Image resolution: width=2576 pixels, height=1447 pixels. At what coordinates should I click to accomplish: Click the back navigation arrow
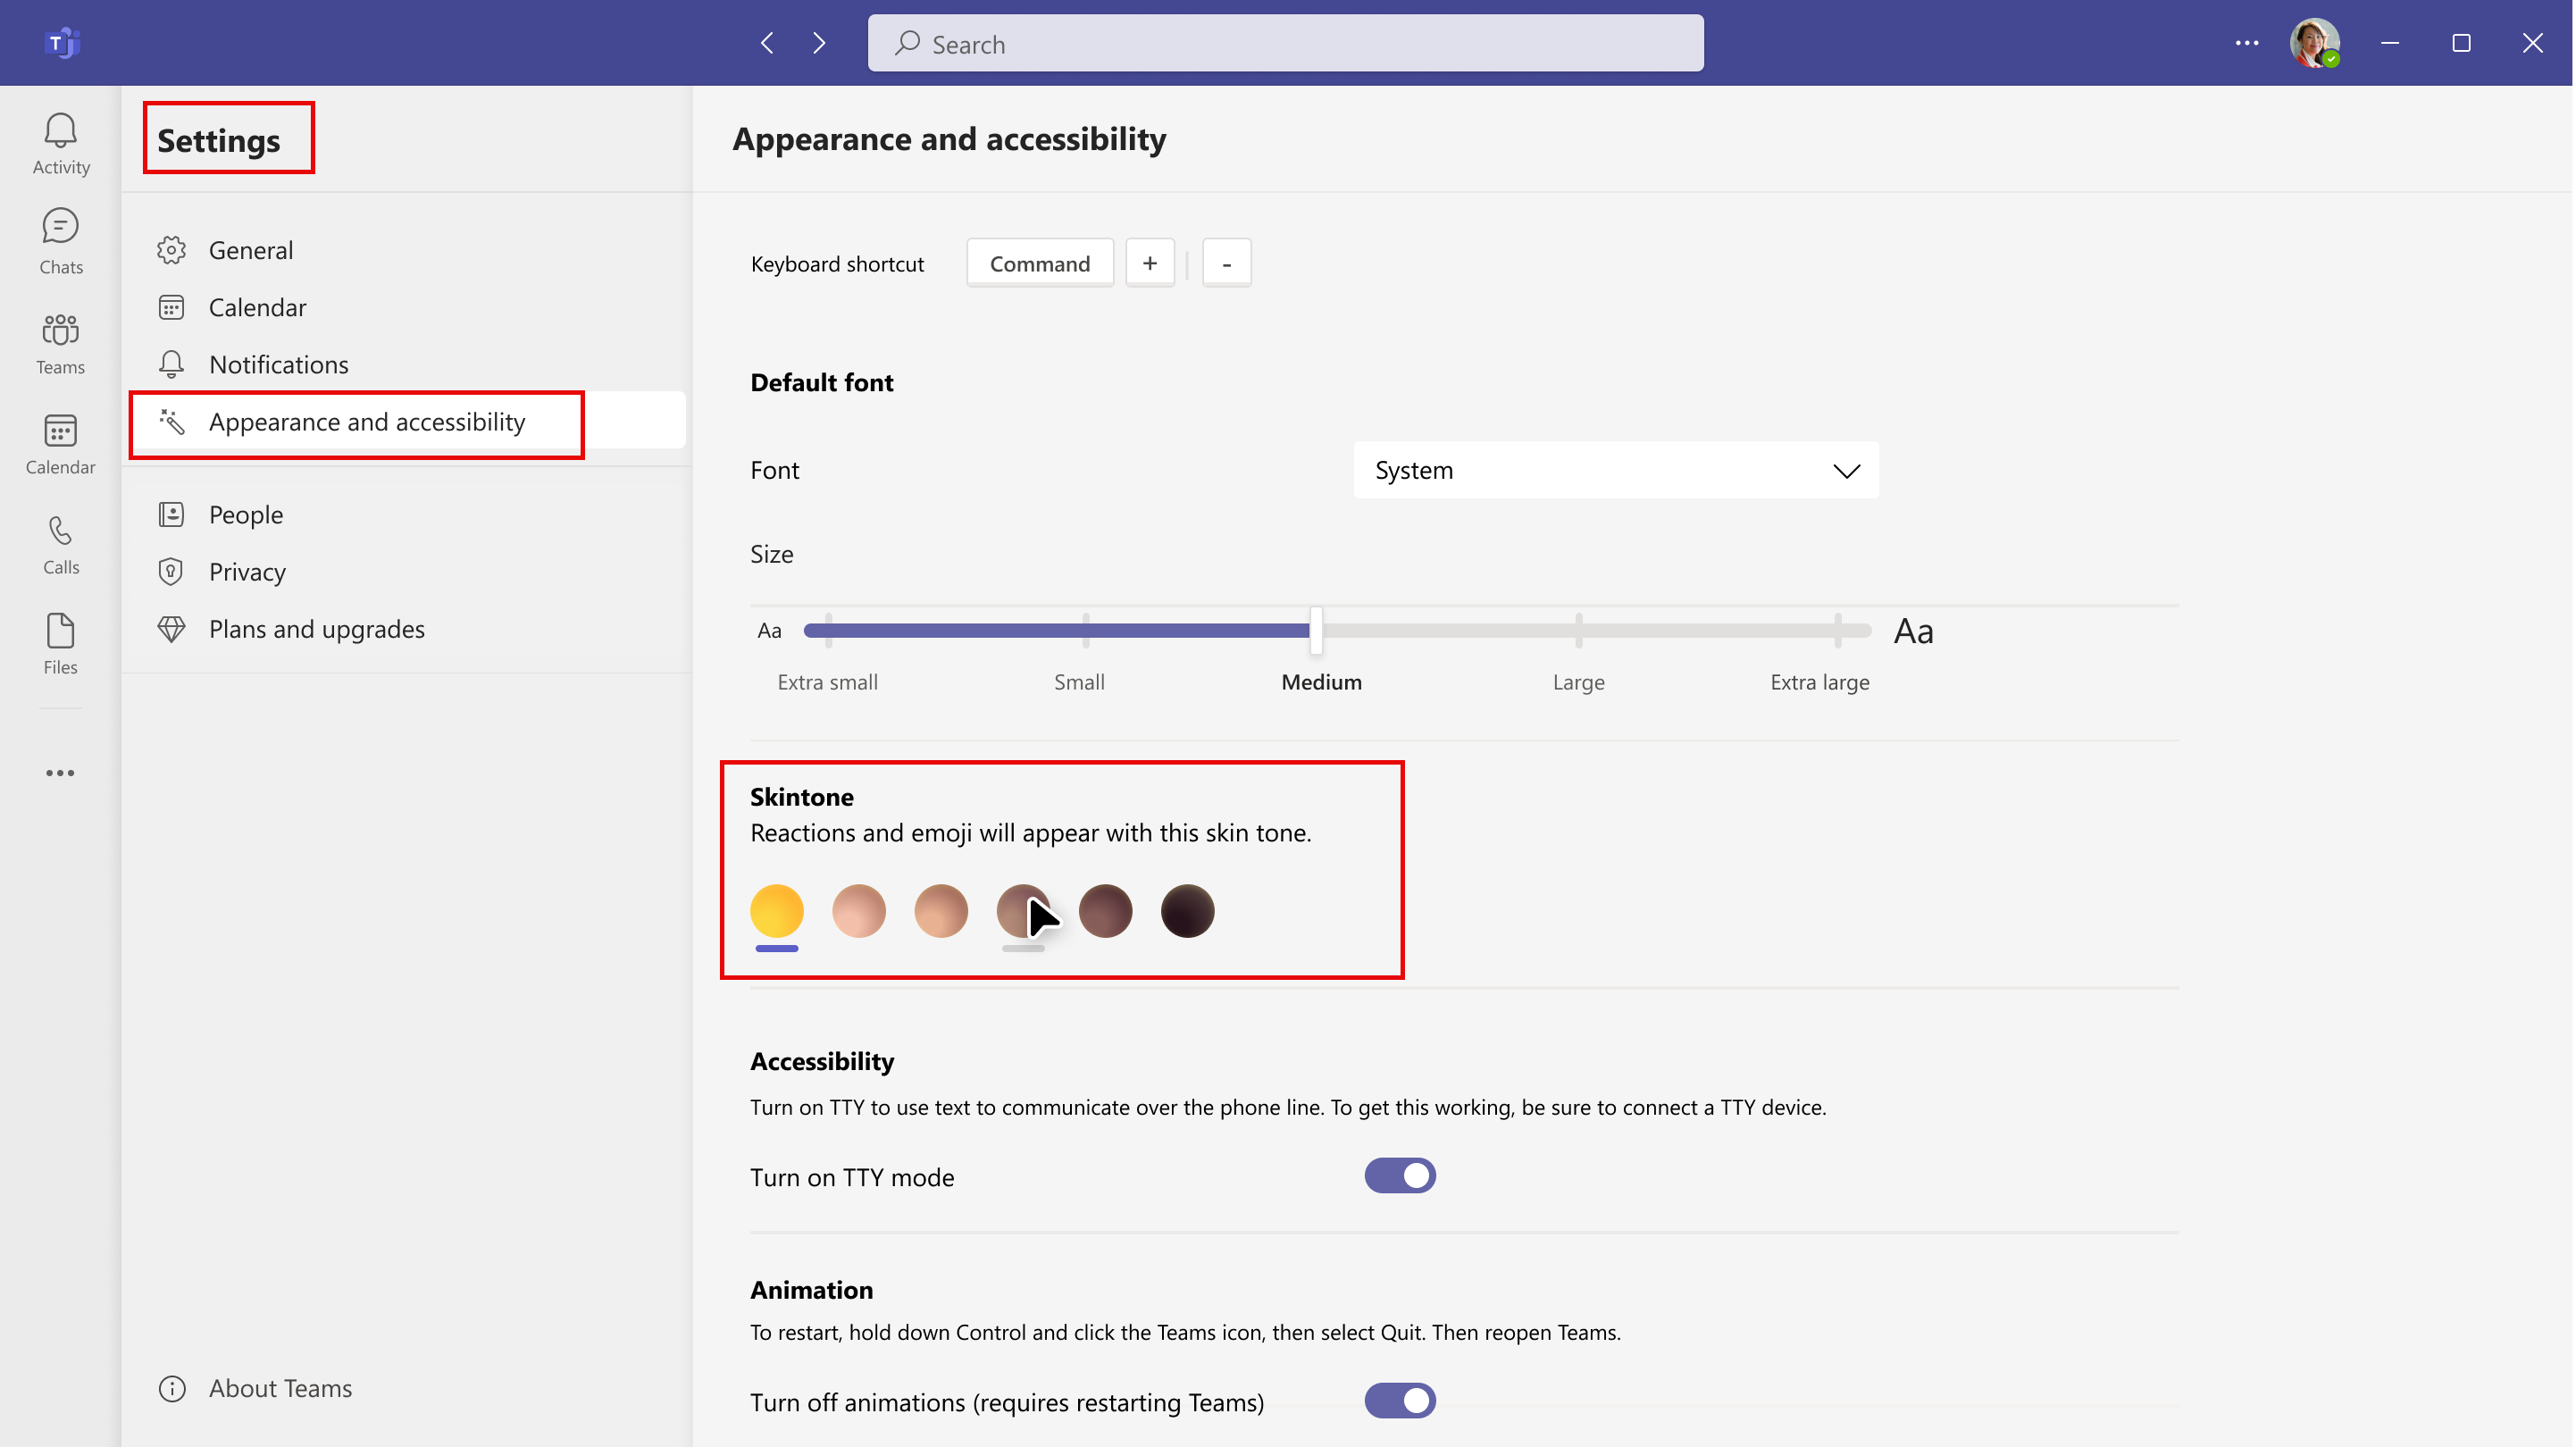[767, 43]
